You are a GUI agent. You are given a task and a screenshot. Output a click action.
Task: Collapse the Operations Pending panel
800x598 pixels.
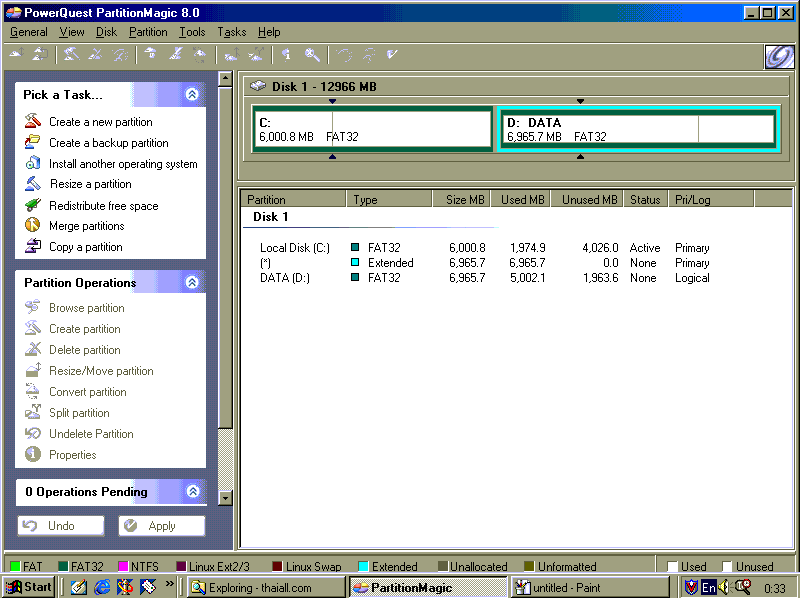pyautogui.click(x=192, y=492)
